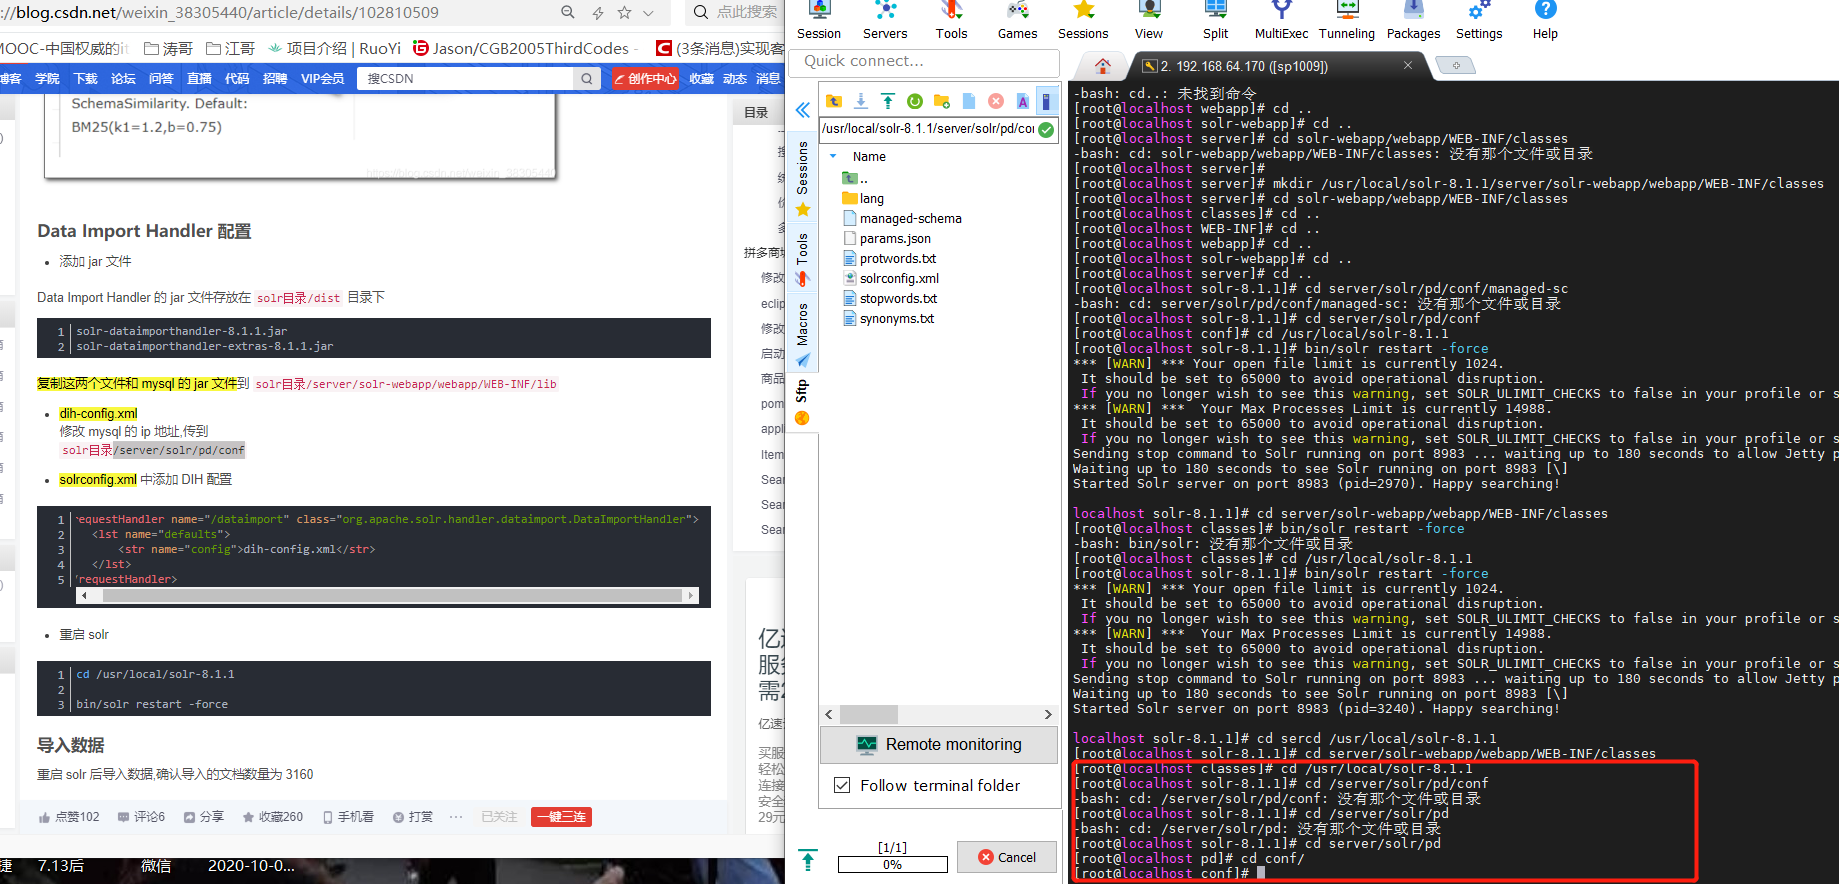Screen dimensions: 1839x884
Task: Create new folder icon in SFTP toolbar
Action: pyautogui.click(x=942, y=101)
